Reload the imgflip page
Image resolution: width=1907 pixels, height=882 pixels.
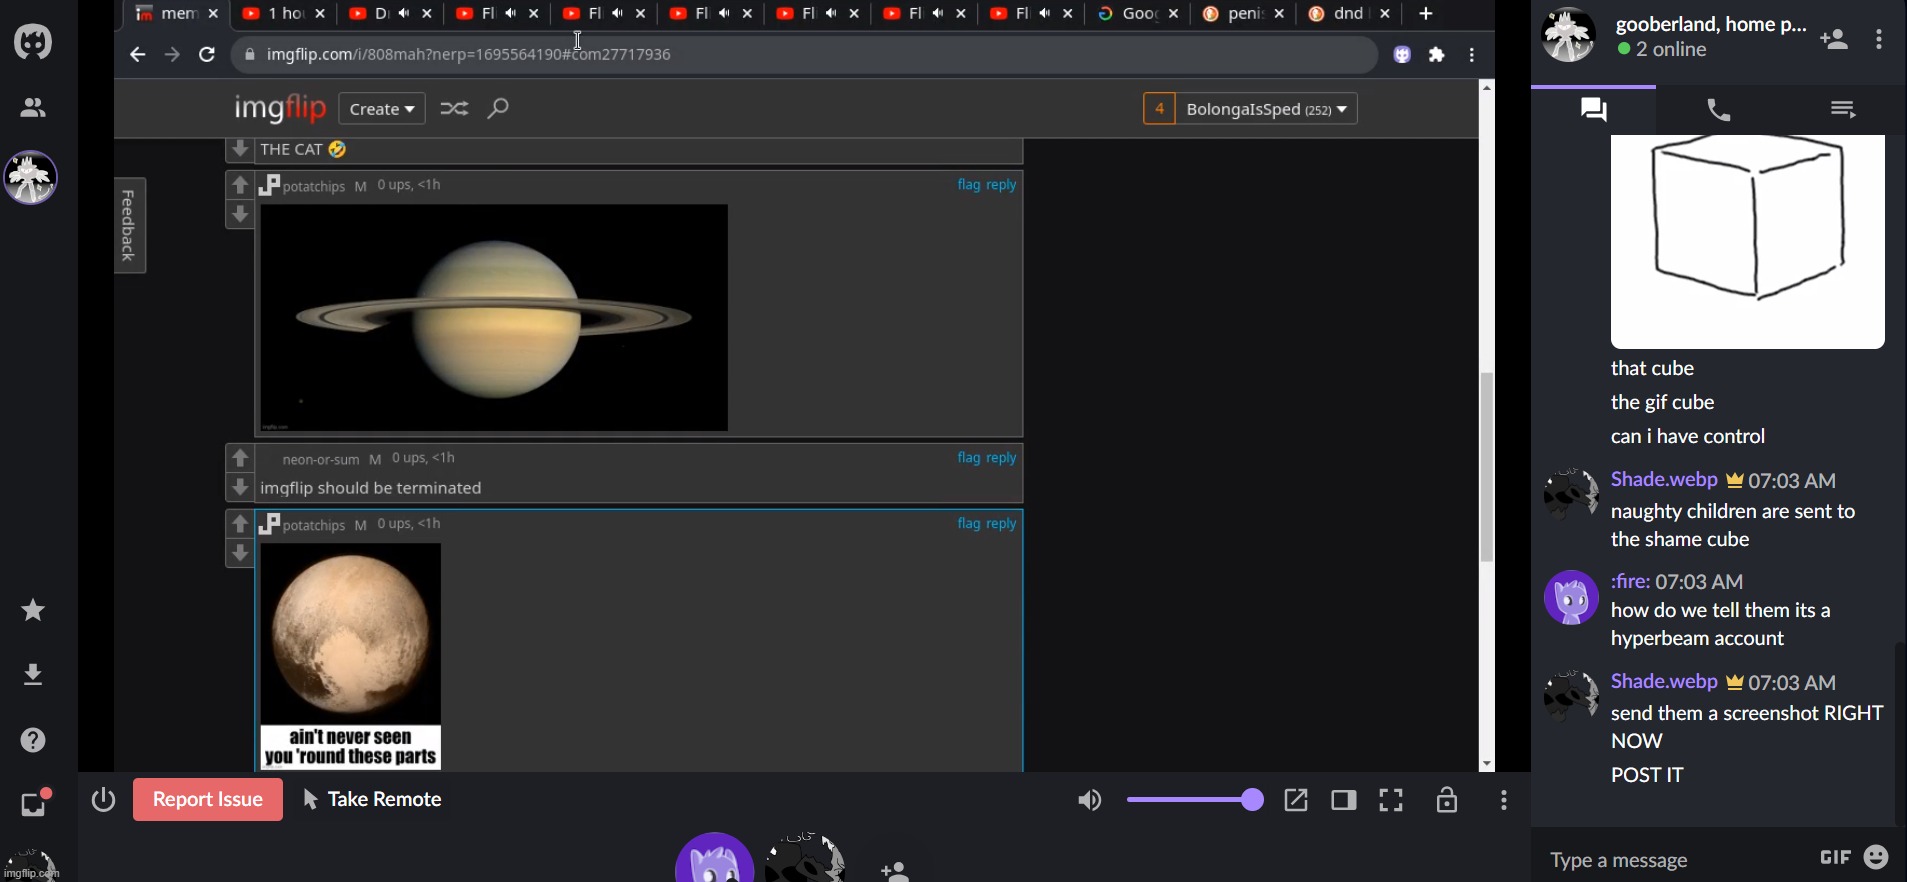(x=207, y=55)
